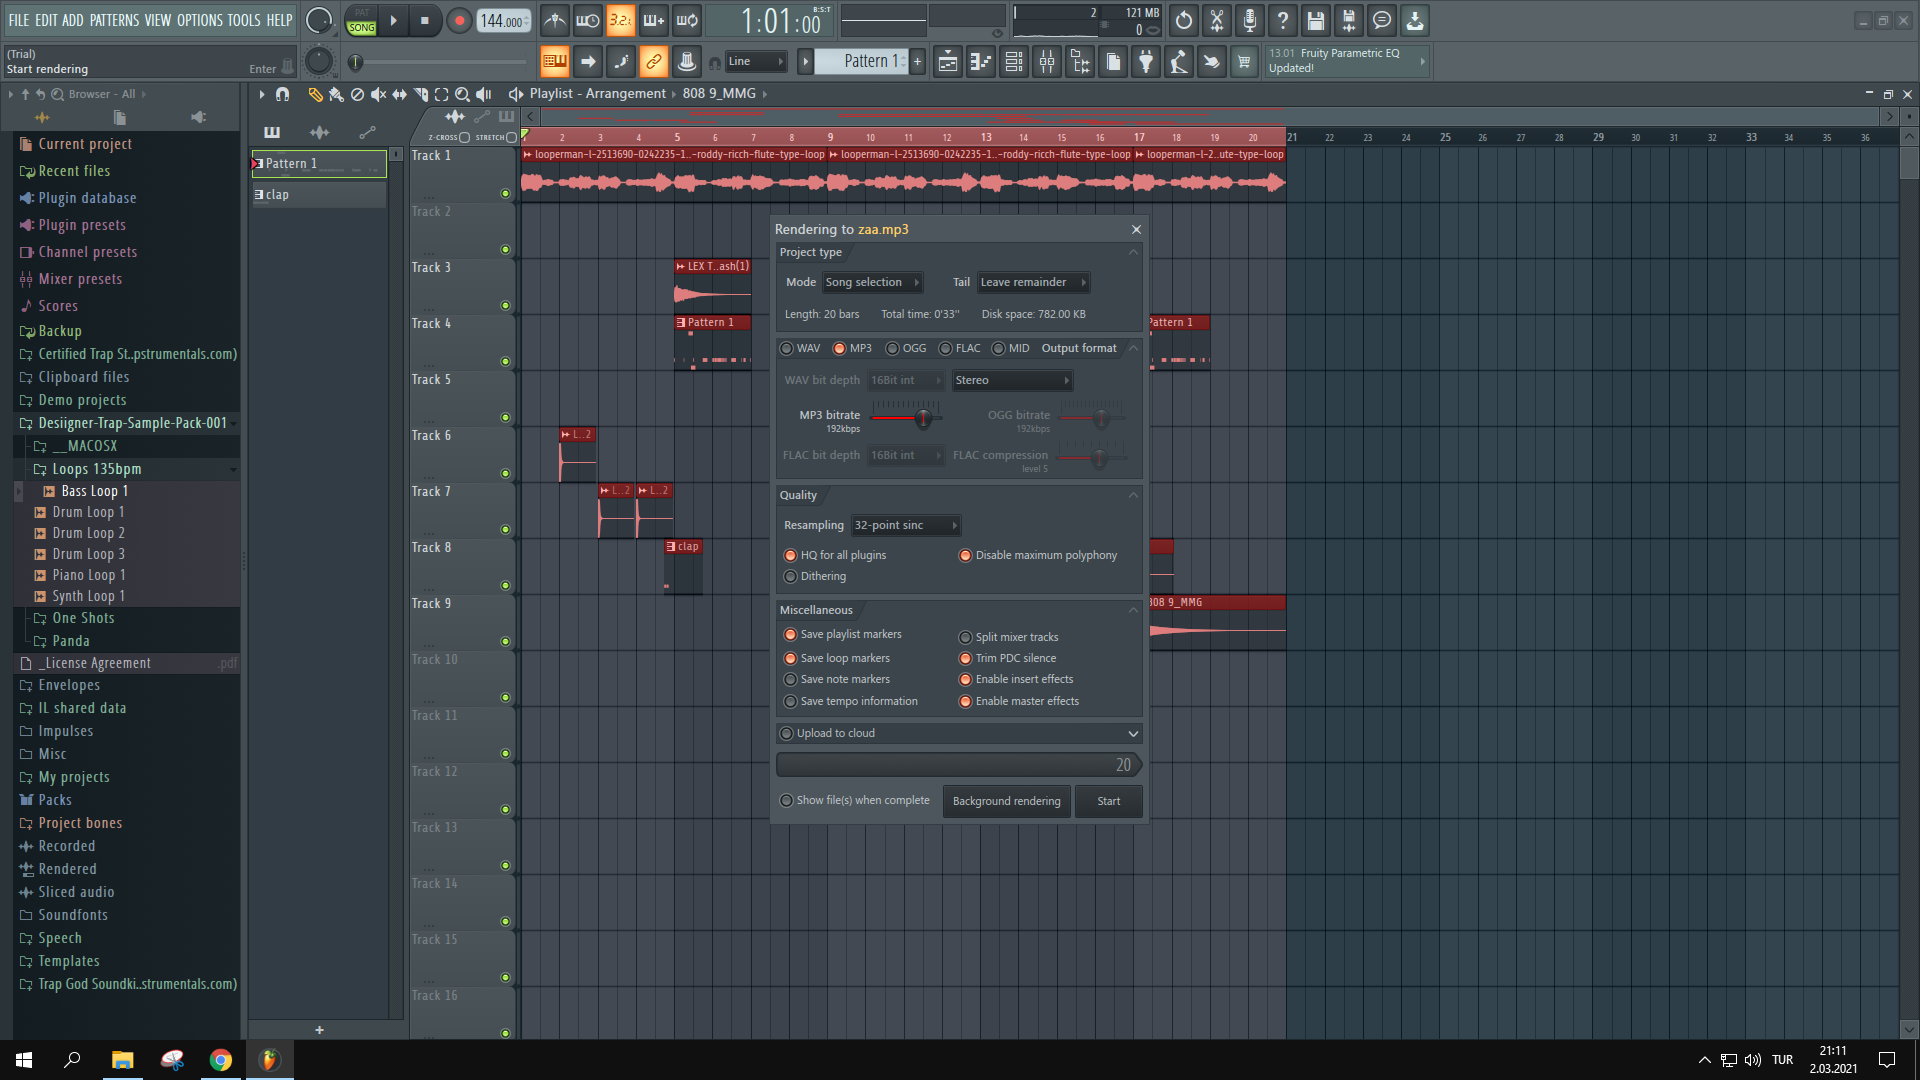1920x1080 pixels.
Task: Open the VIEW menu
Action: (158, 20)
